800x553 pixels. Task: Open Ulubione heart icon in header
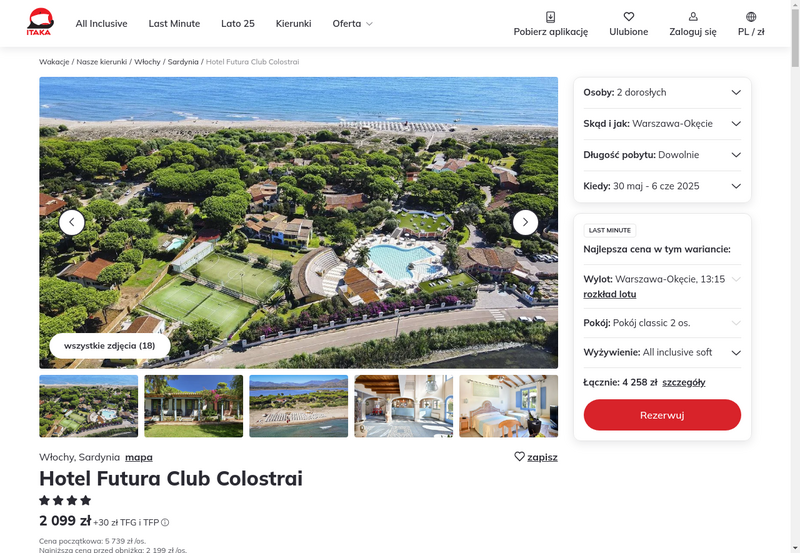coord(629,17)
